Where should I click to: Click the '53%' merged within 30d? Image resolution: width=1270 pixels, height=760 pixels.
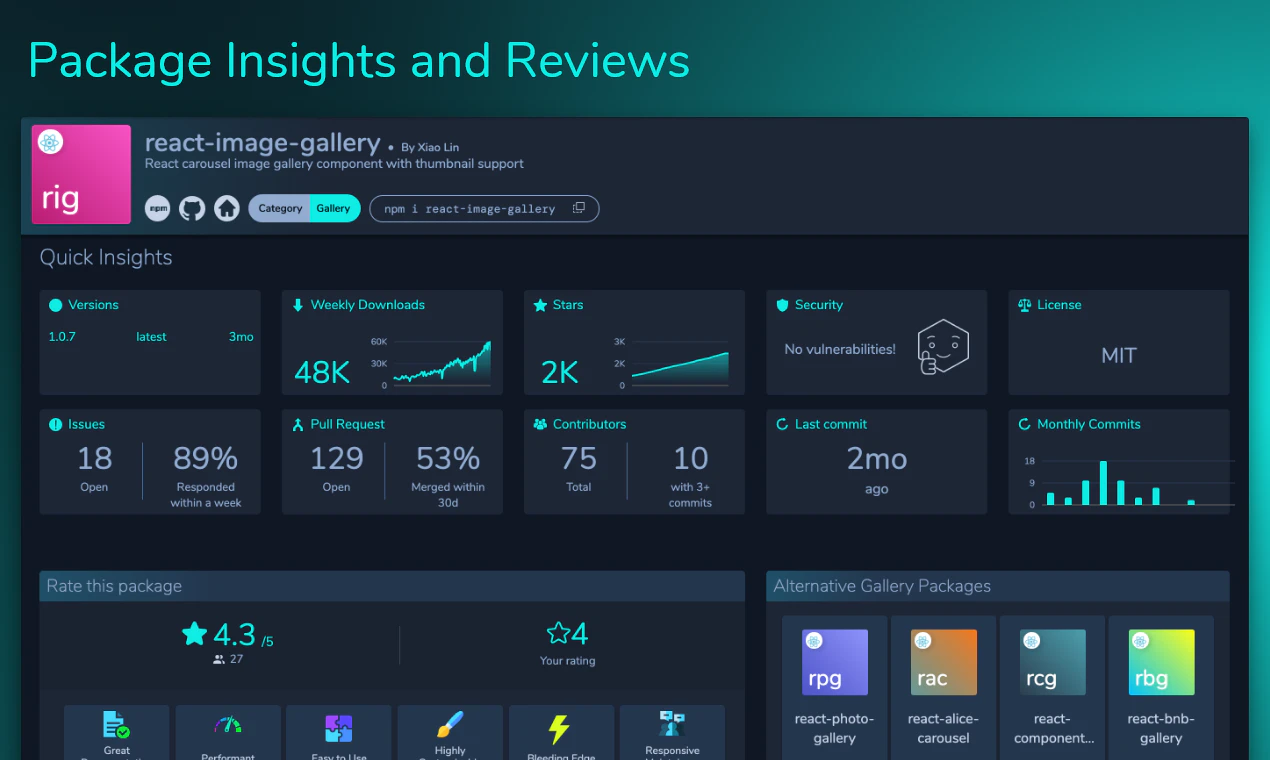(x=448, y=459)
